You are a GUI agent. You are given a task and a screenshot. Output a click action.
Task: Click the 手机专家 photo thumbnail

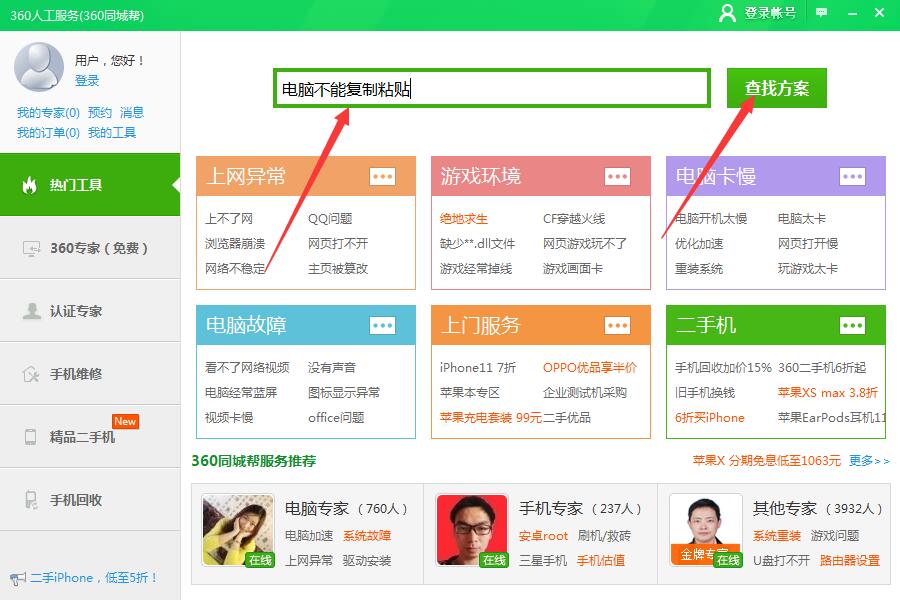pyautogui.click(x=472, y=531)
